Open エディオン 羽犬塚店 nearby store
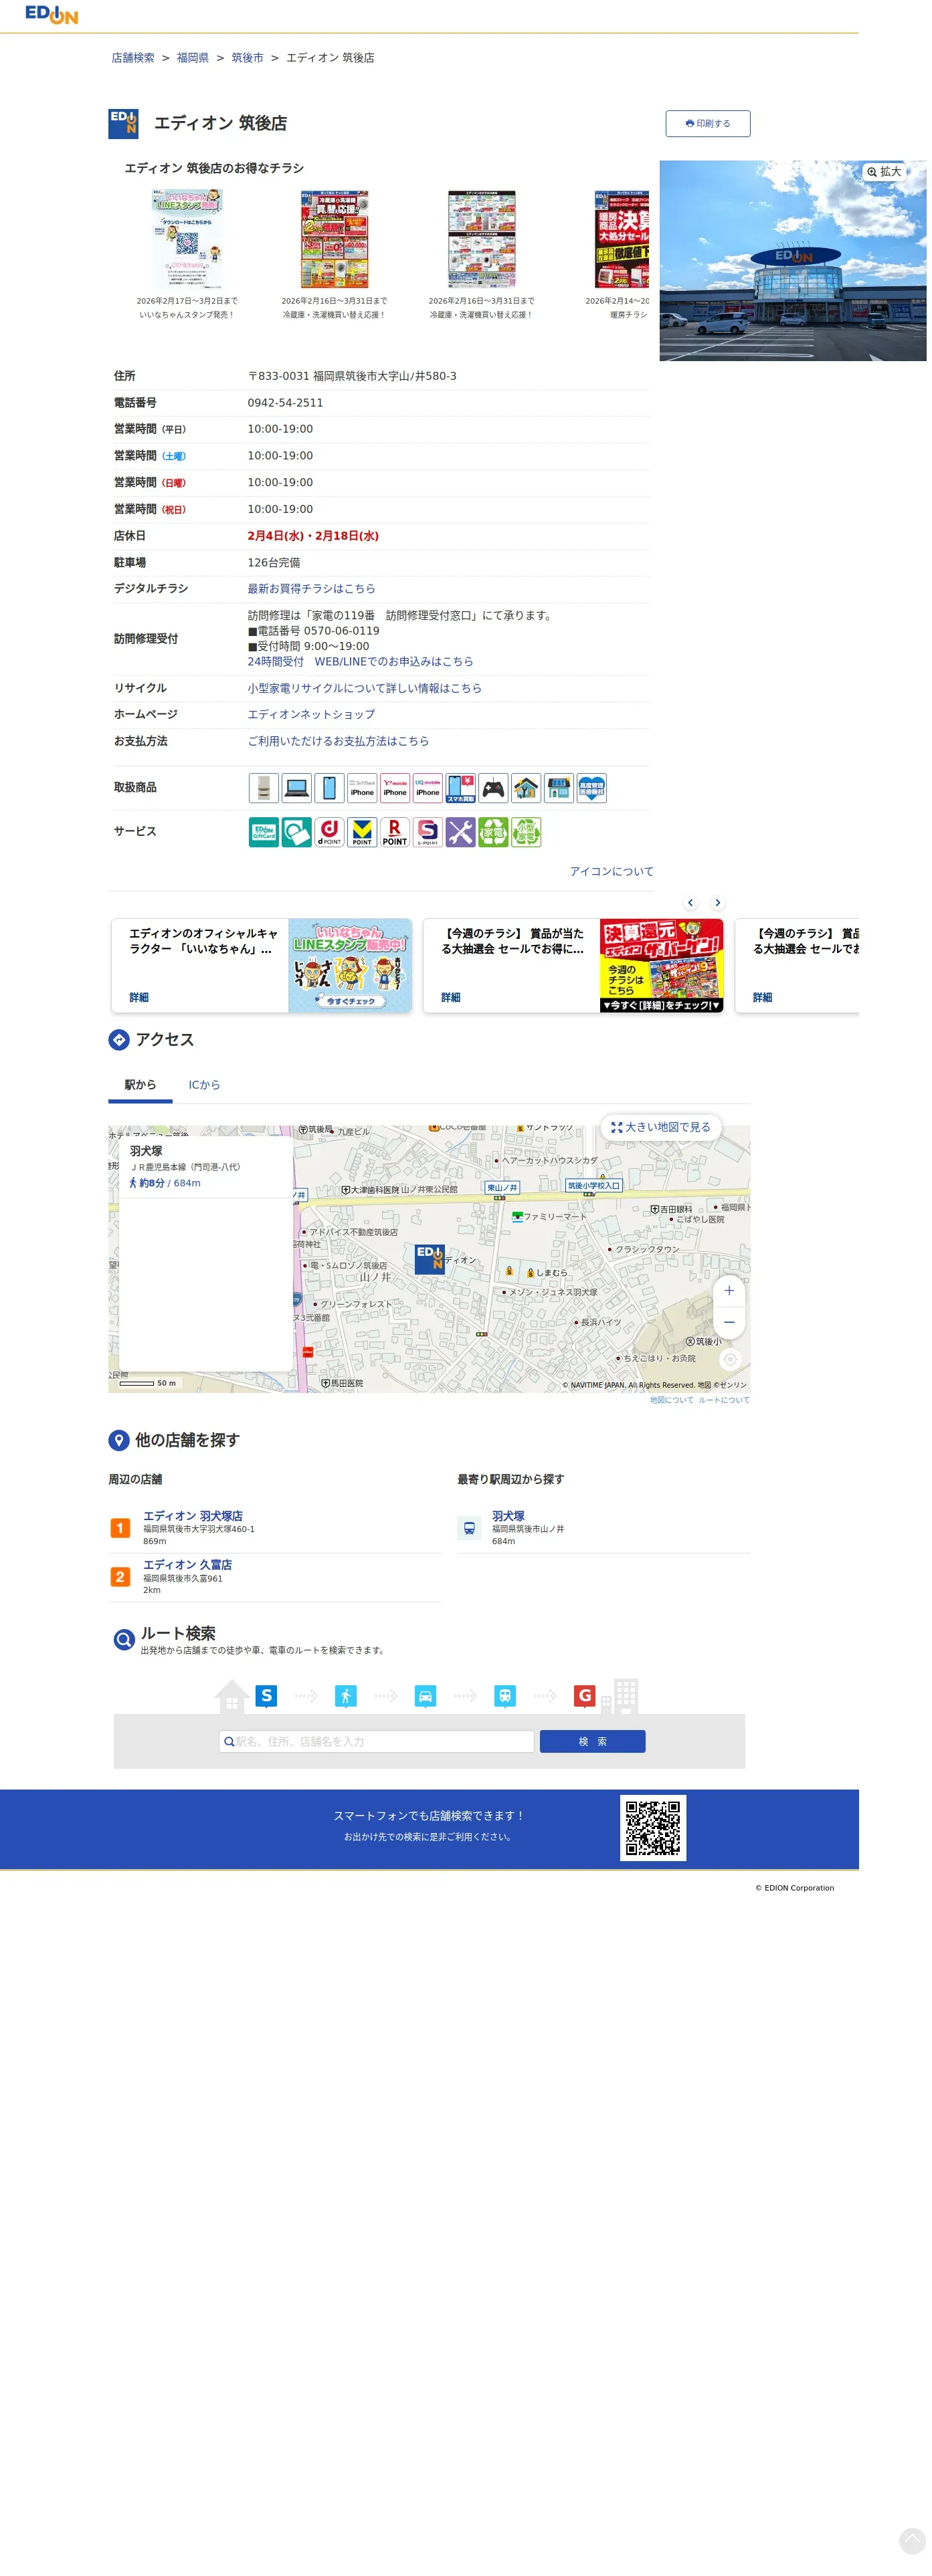Screen dimensions: 932x2576 pos(193,1517)
